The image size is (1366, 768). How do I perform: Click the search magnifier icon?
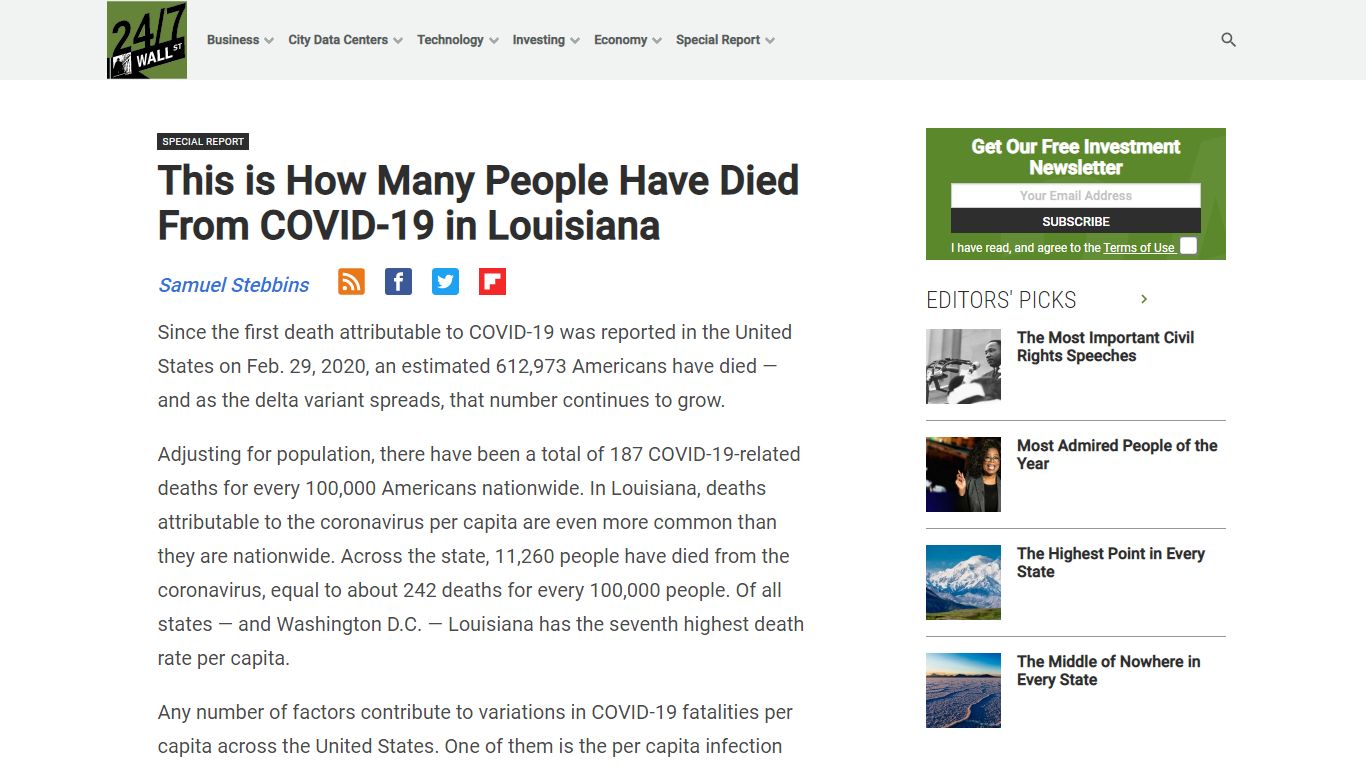(1228, 40)
